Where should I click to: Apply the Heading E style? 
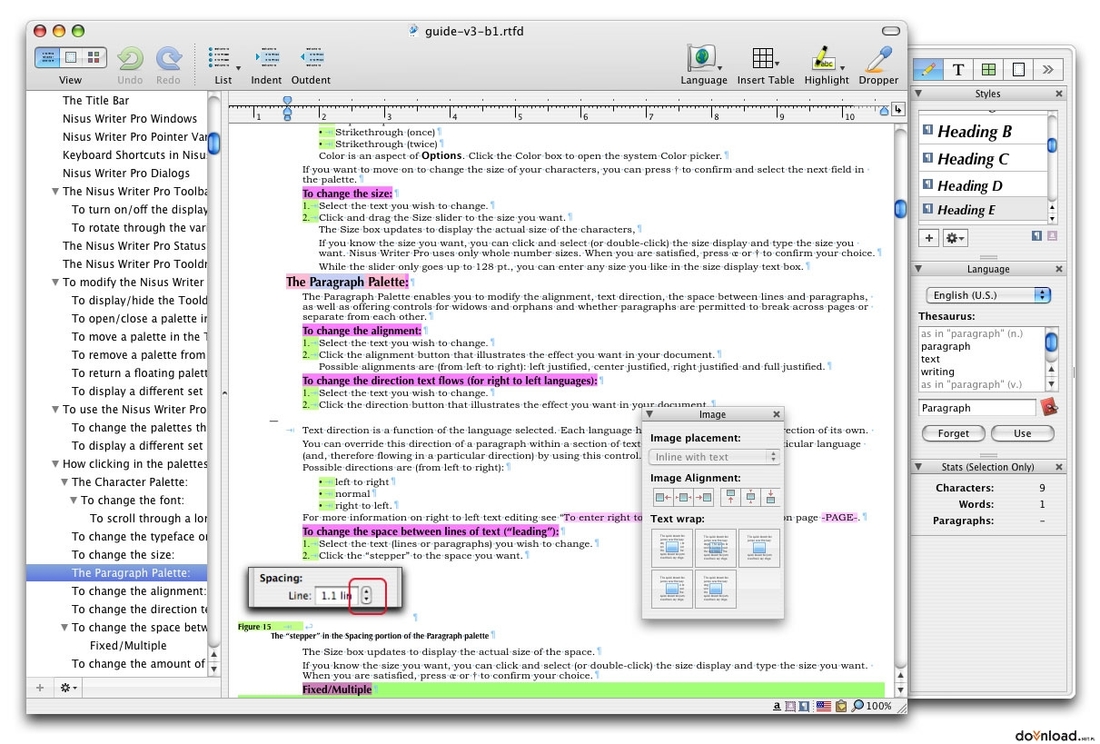(983, 210)
